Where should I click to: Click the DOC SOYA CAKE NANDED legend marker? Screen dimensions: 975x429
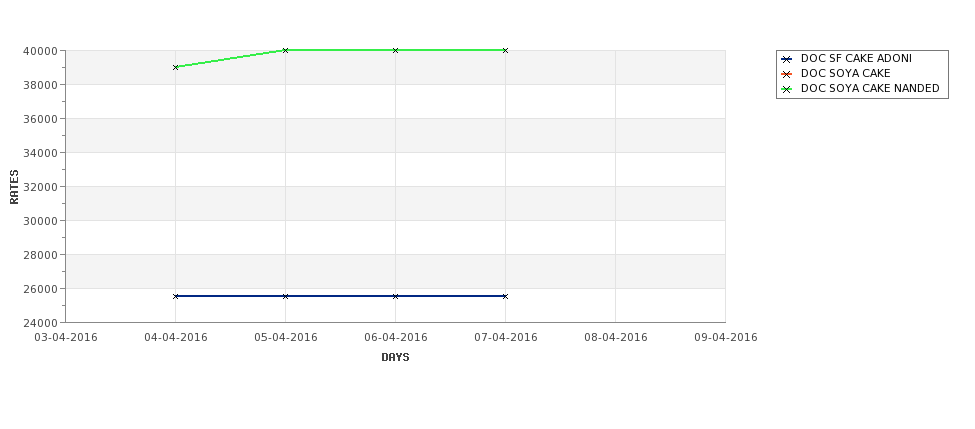[787, 89]
